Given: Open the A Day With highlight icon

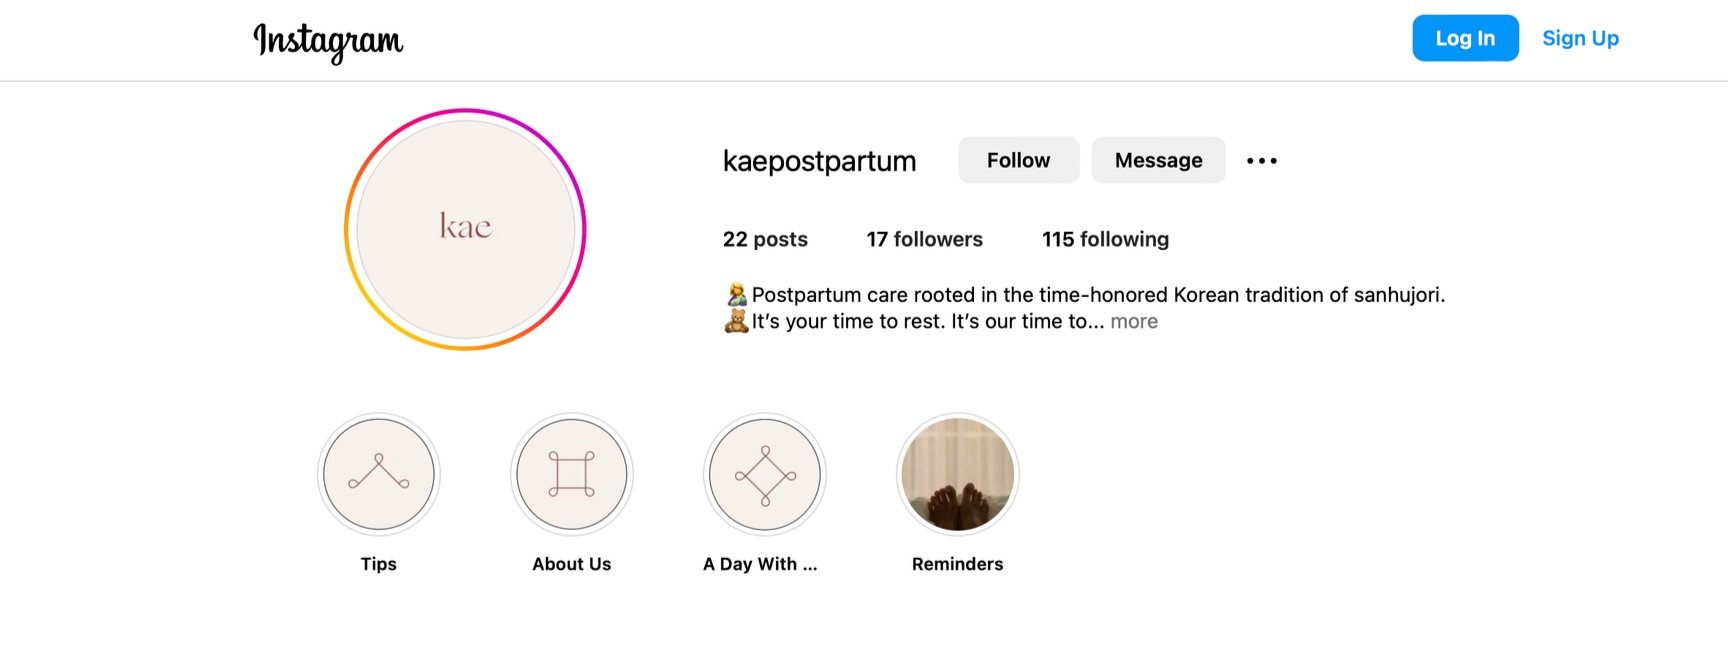Looking at the screenshot, I should coord(765,474).
